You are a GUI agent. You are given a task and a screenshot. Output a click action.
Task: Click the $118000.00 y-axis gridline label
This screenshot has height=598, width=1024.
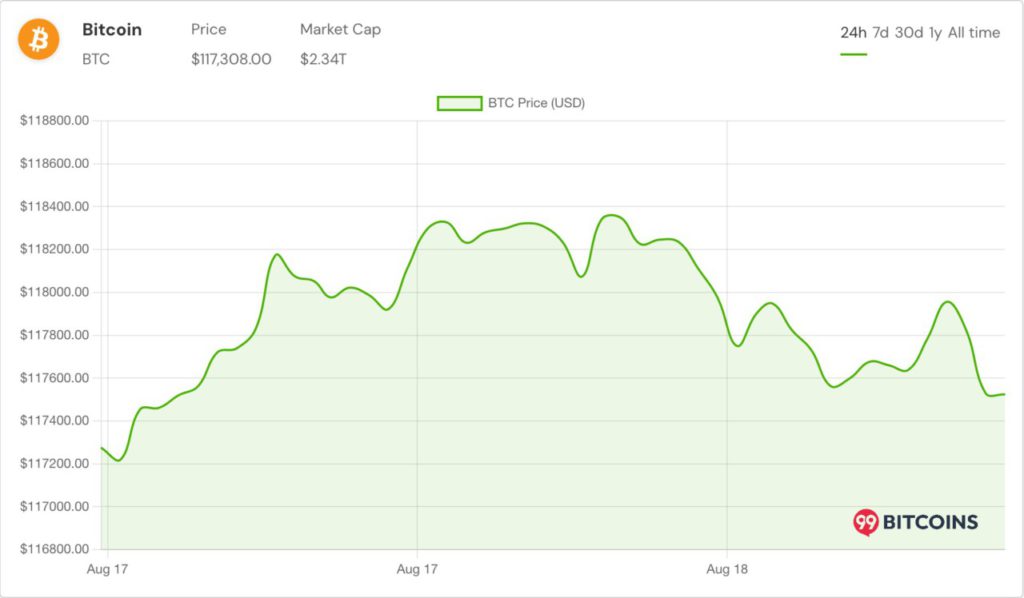(55, 292)
